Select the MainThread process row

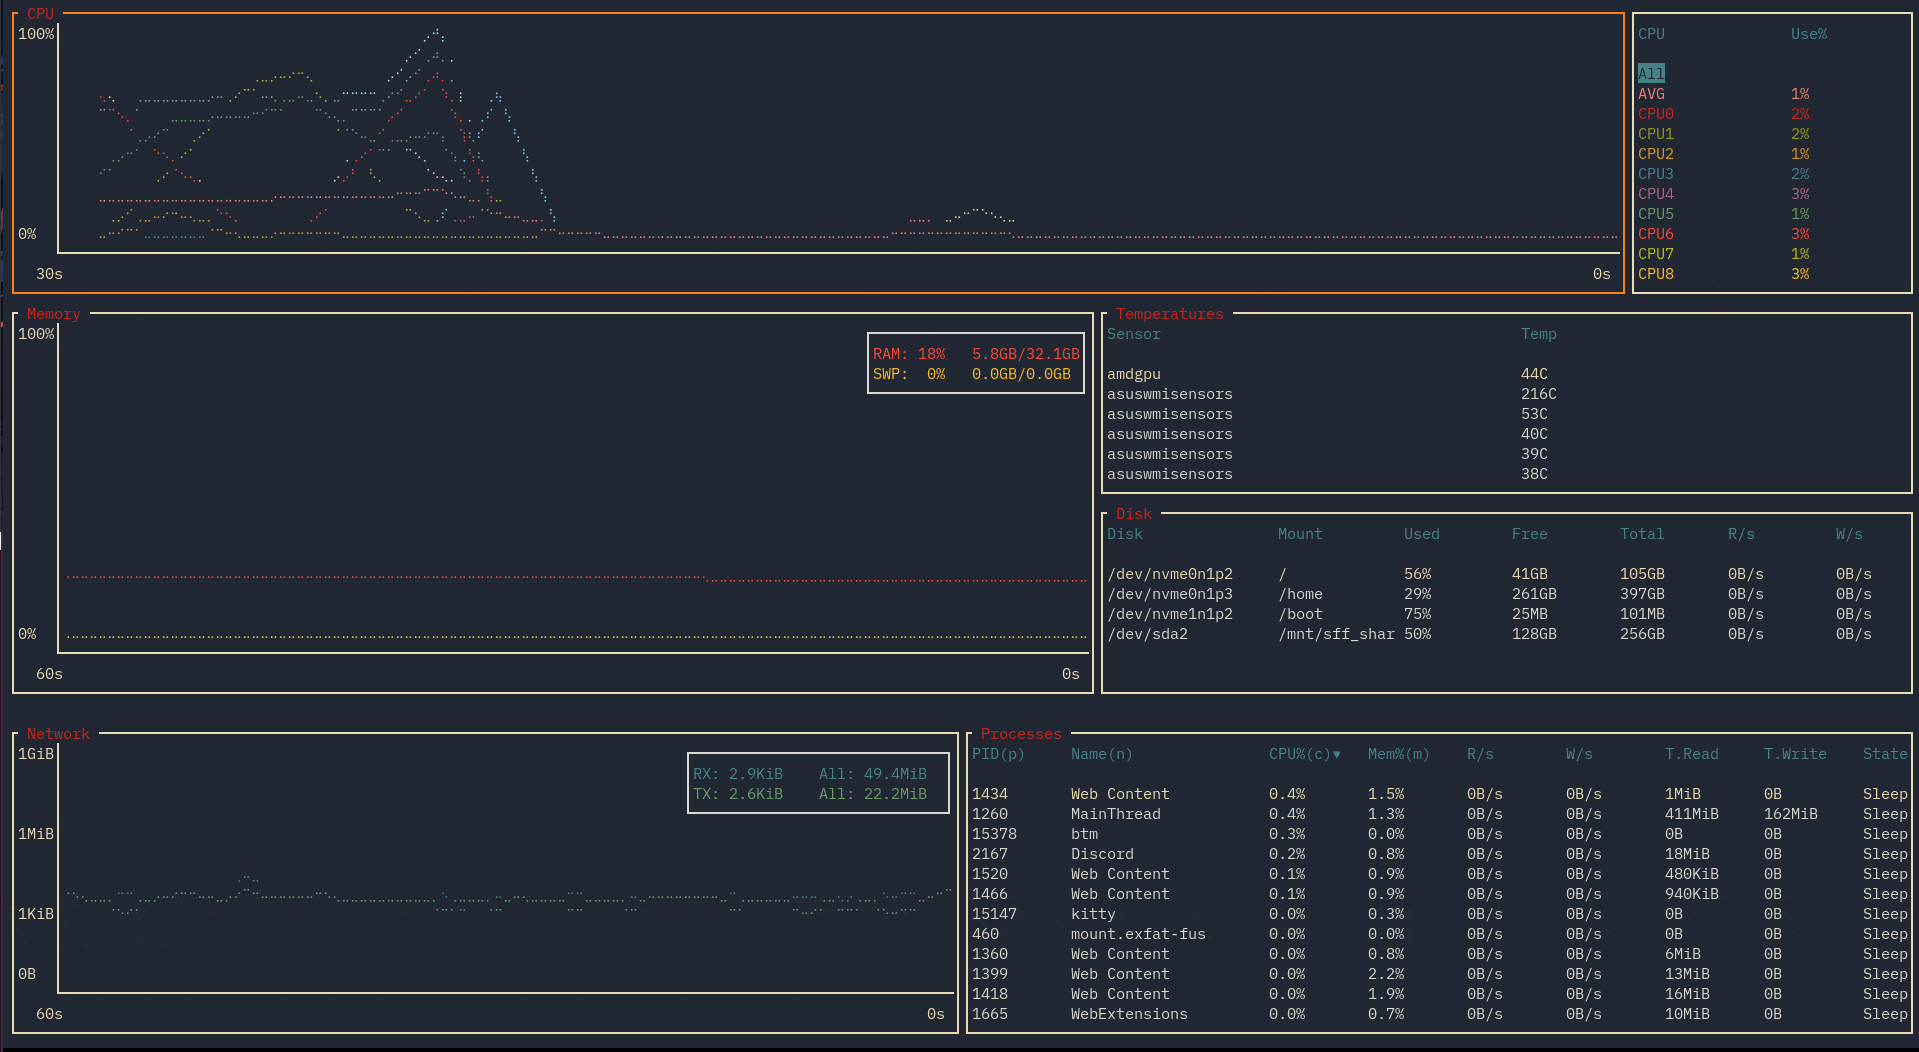(1440, 814)
